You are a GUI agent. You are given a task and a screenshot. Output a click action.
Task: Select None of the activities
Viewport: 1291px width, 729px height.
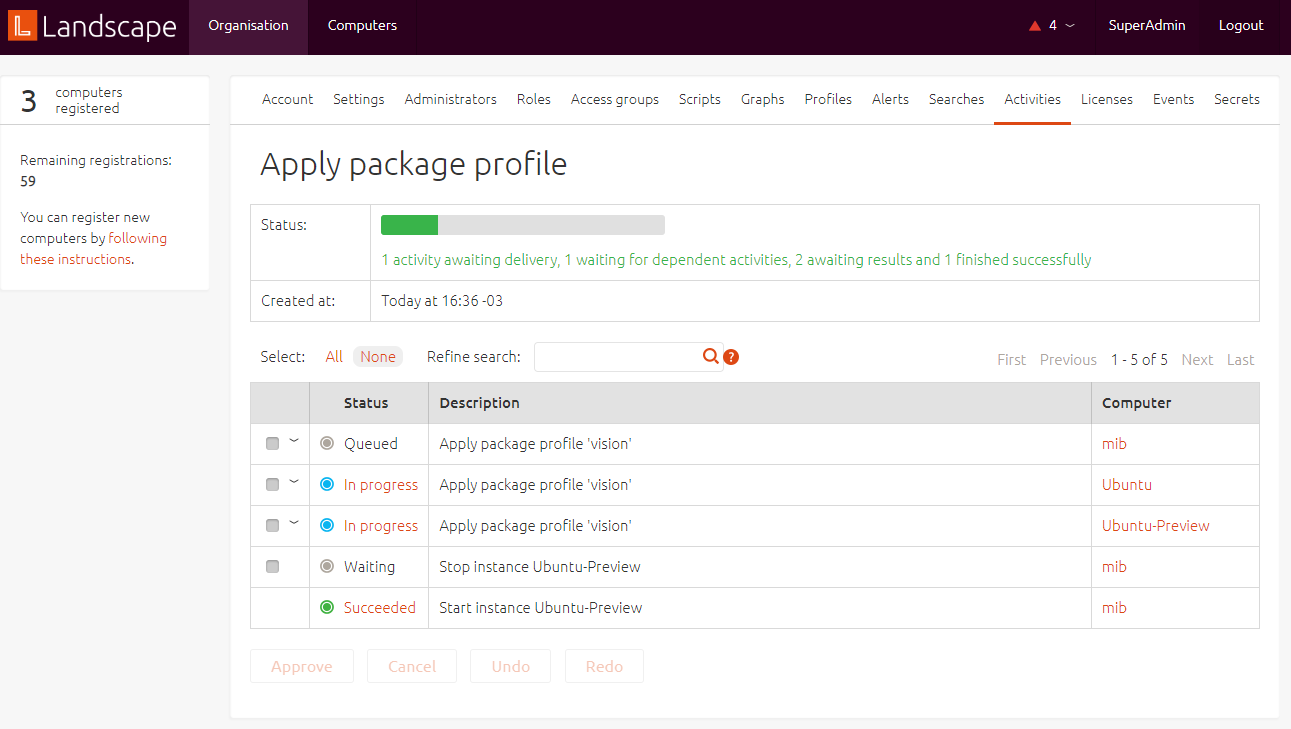[x=378, y=357]
